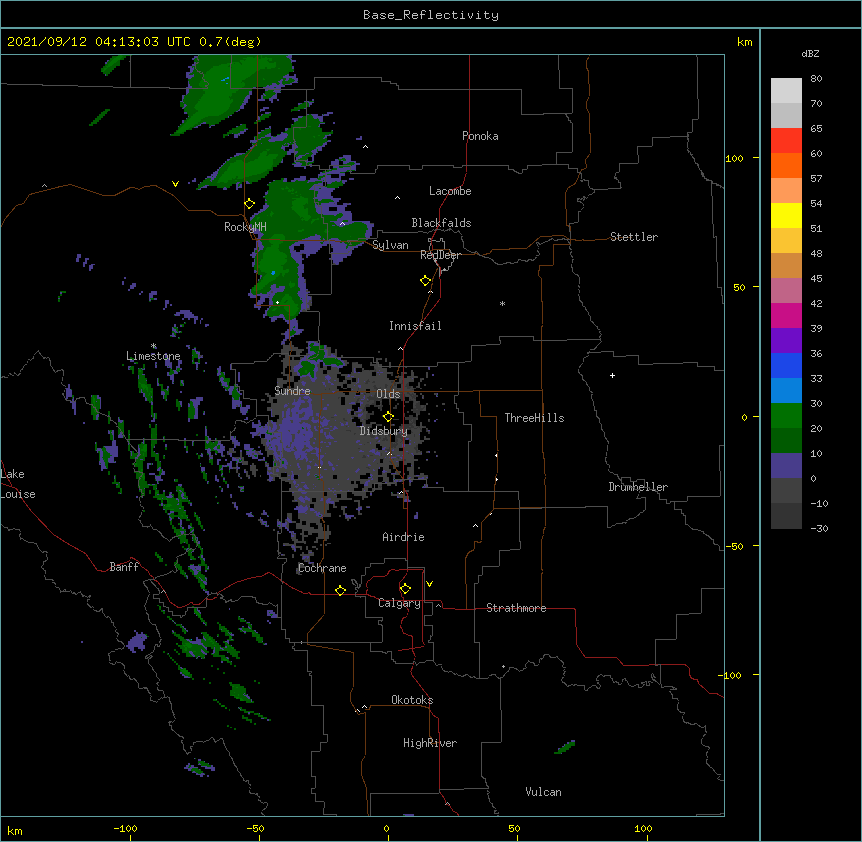
Task: Click the Drumheller city label
Action: click(638, 487)
